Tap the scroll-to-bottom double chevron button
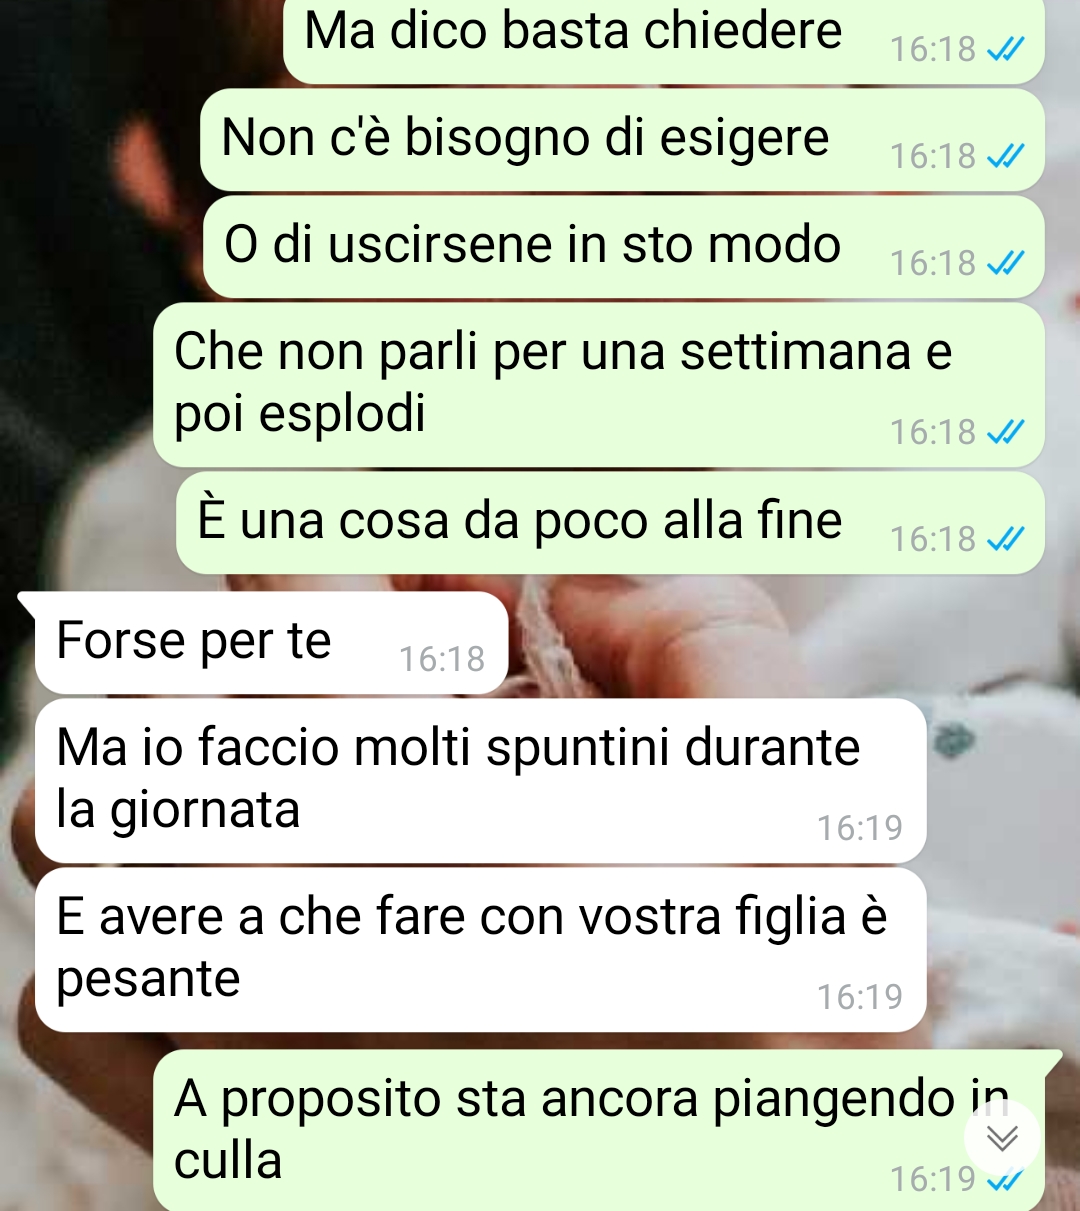1080x1211 pixels. pyautogui.click(x=1002, y=1137)
